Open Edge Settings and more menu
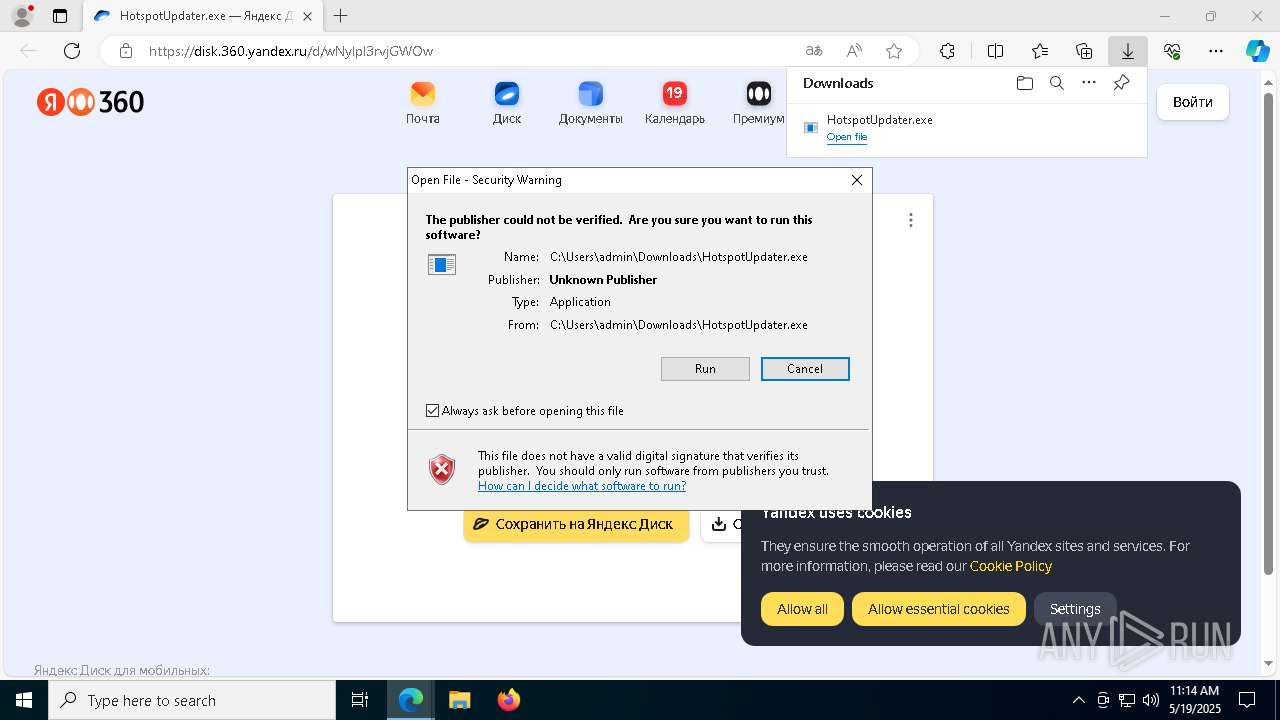Screen dimensions: 1280x720 pos(1216,51)
